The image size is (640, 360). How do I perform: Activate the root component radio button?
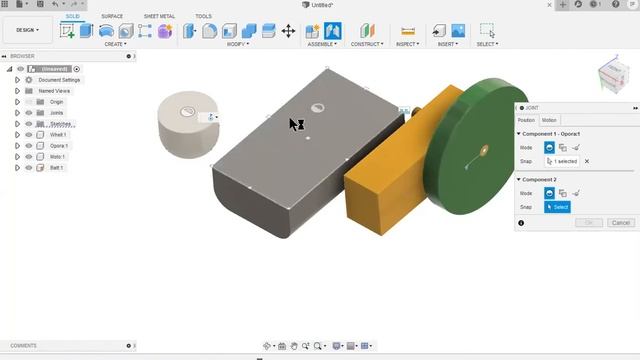77,69
